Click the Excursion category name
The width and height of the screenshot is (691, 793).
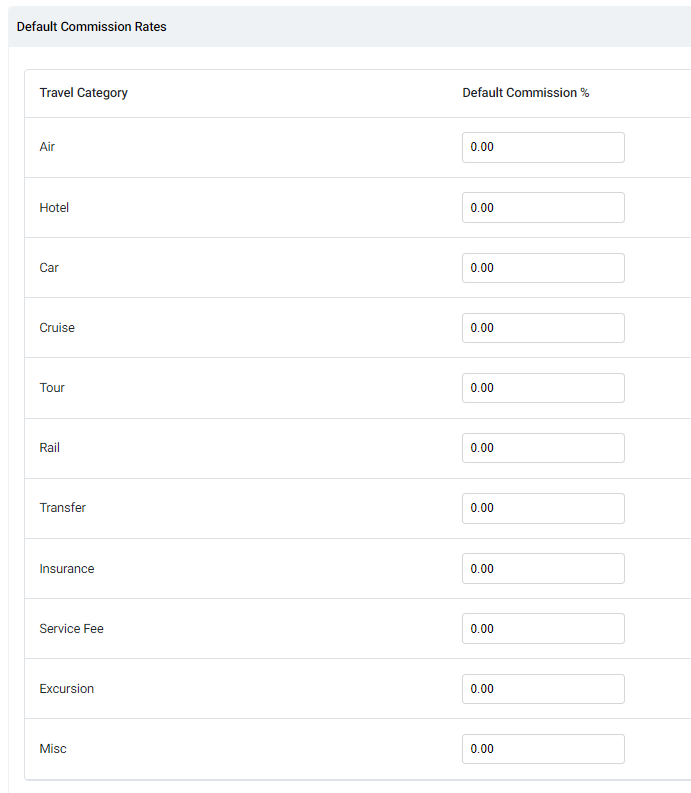67,689
